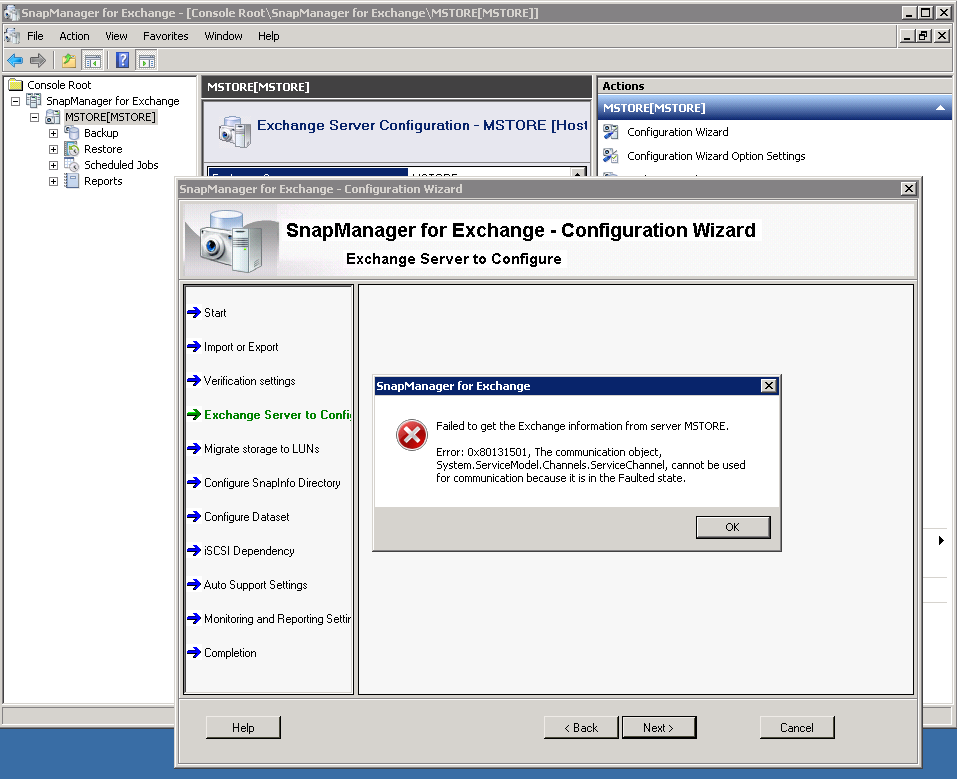This screenshot has height=779, width=957.
Task: Click the Exchange Server Configuration header icon
Action: click(x=235, y=131)
